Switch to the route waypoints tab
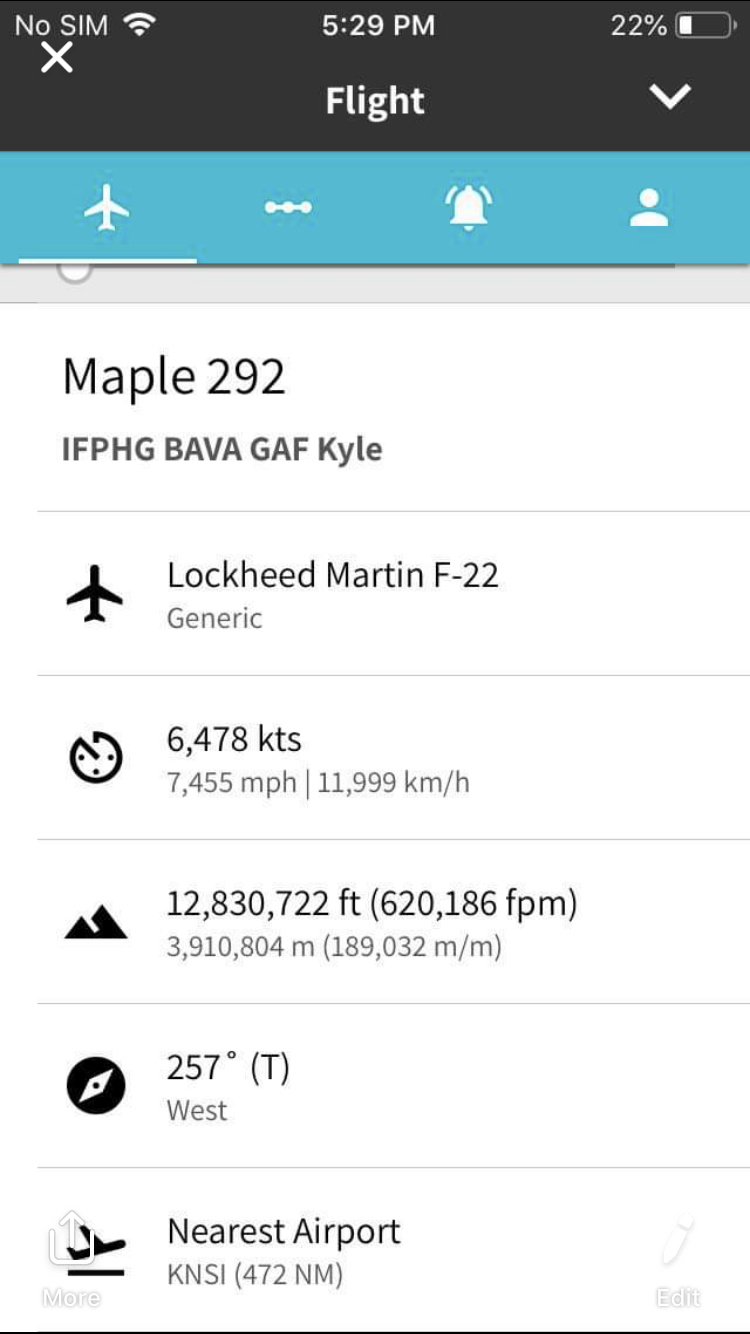The height and width of the screenshot is (1334, 750). point(288,208)
